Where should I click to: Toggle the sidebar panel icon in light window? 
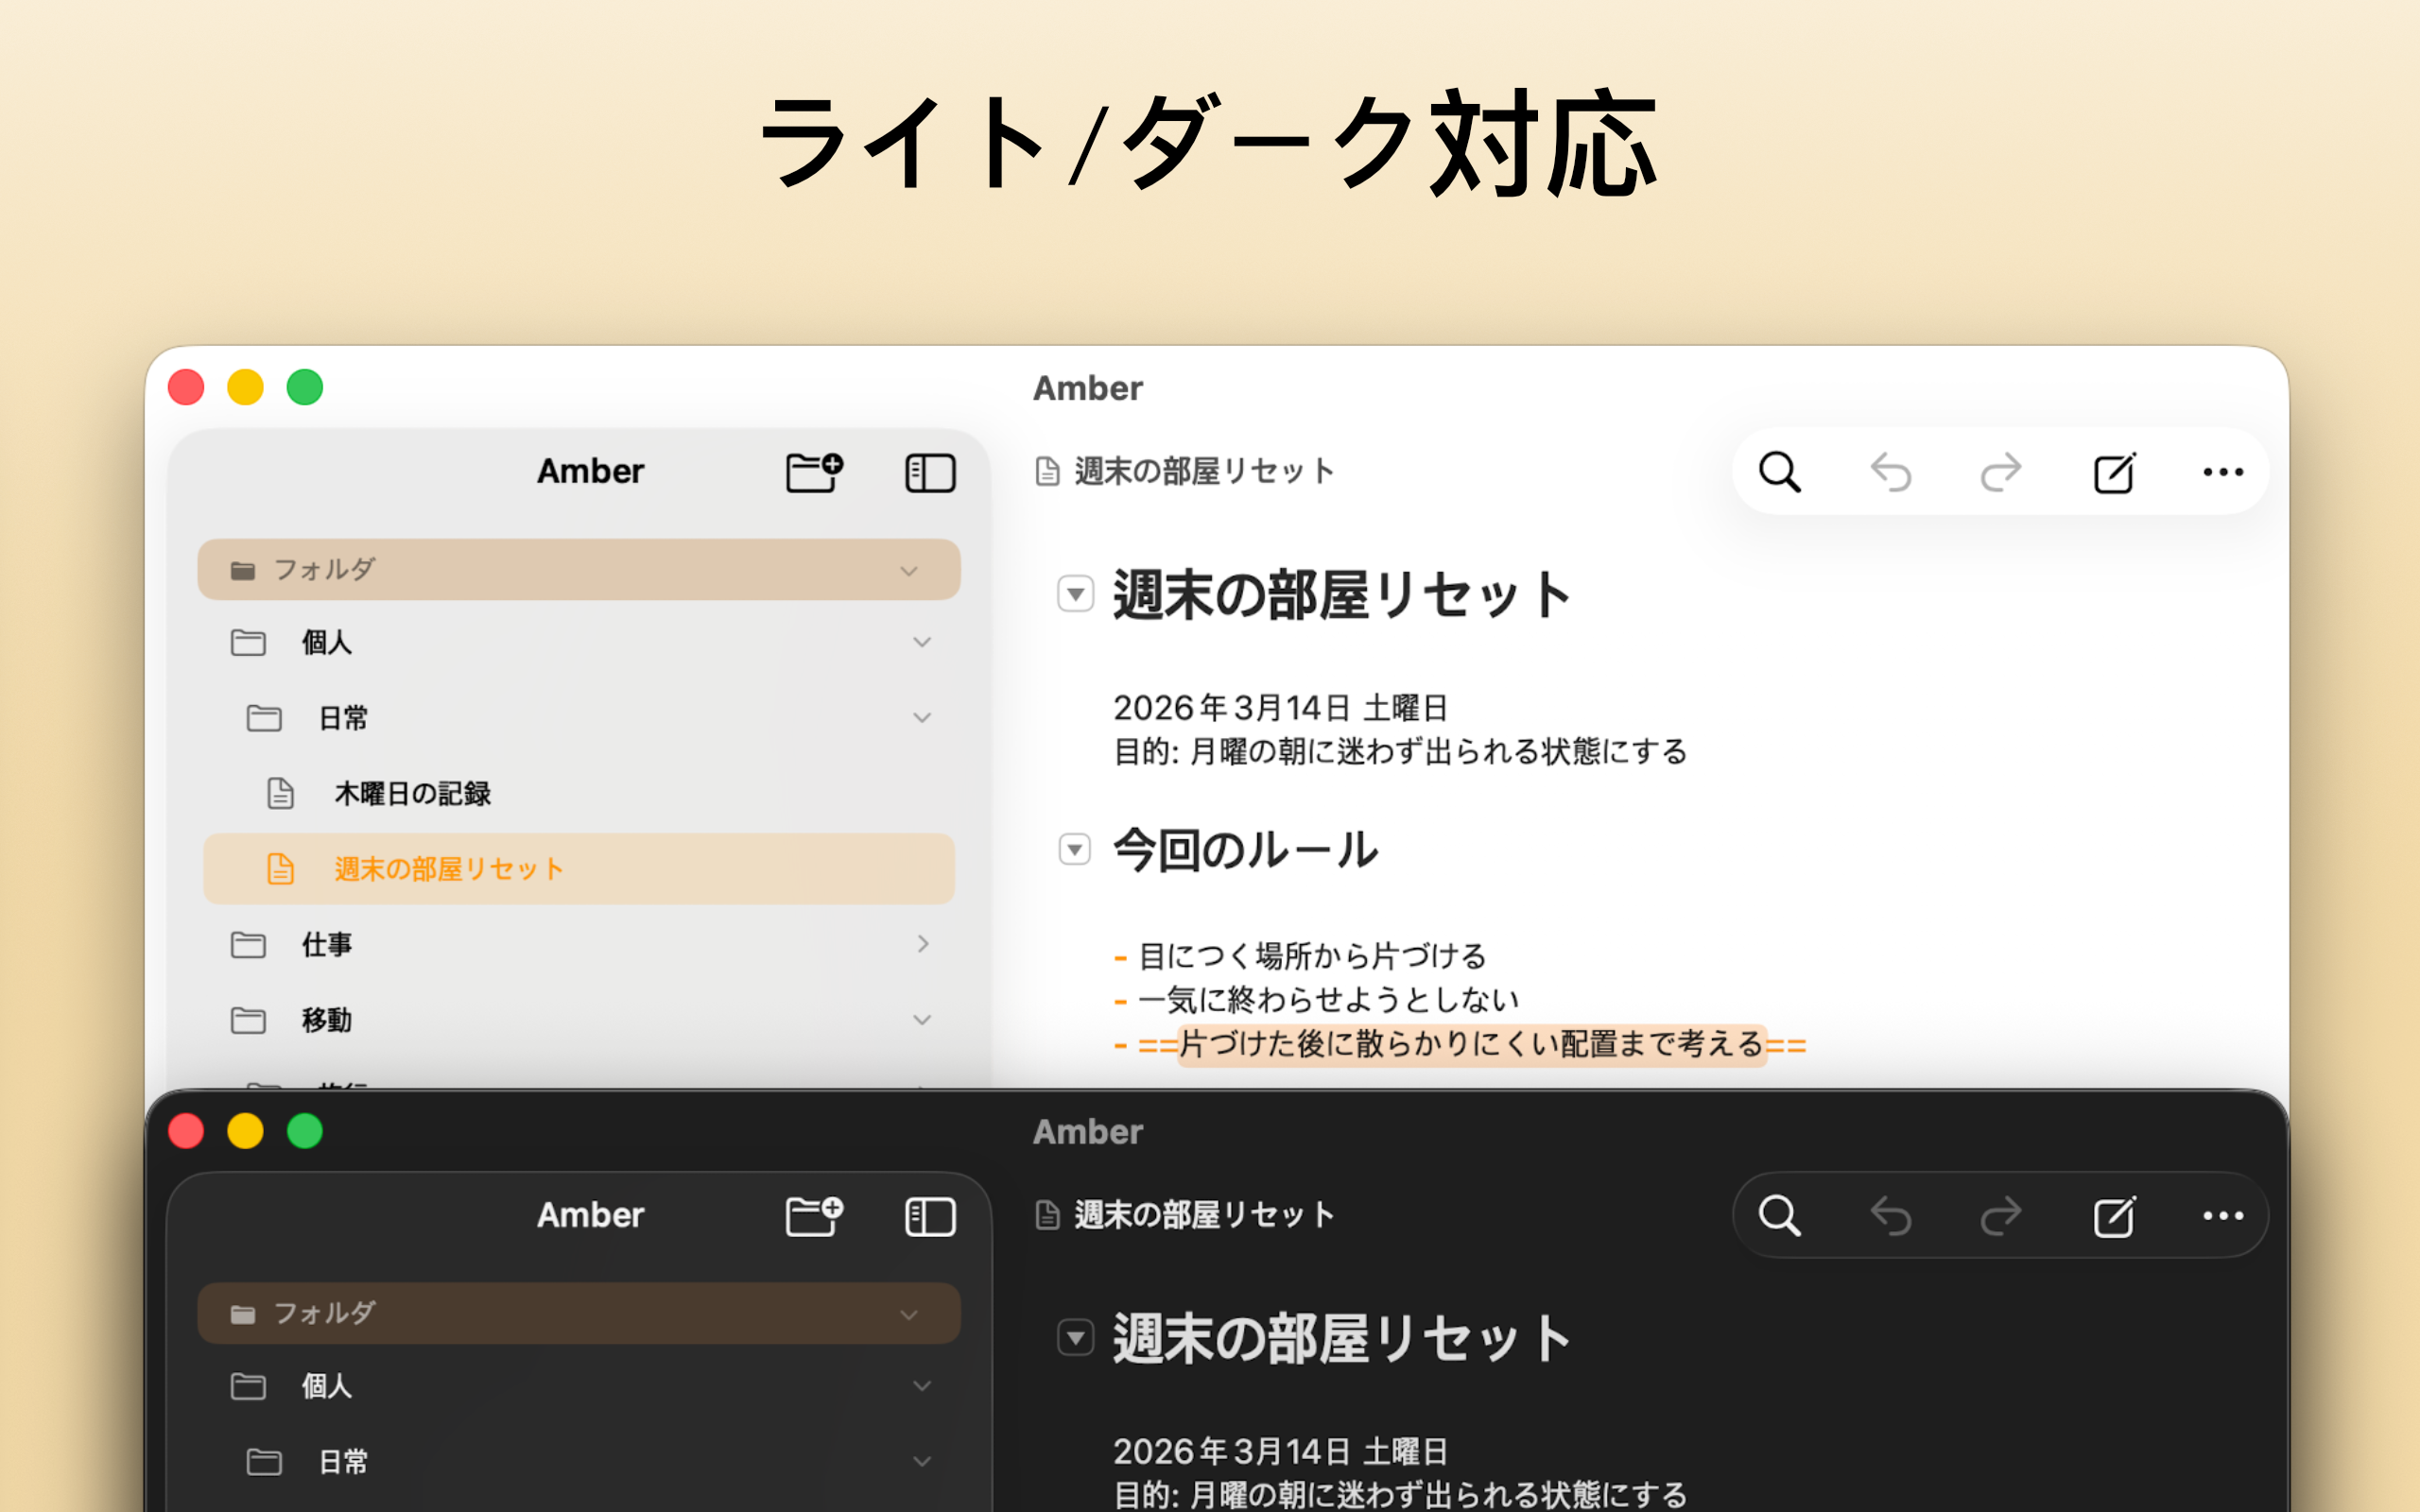click(929, 472)
